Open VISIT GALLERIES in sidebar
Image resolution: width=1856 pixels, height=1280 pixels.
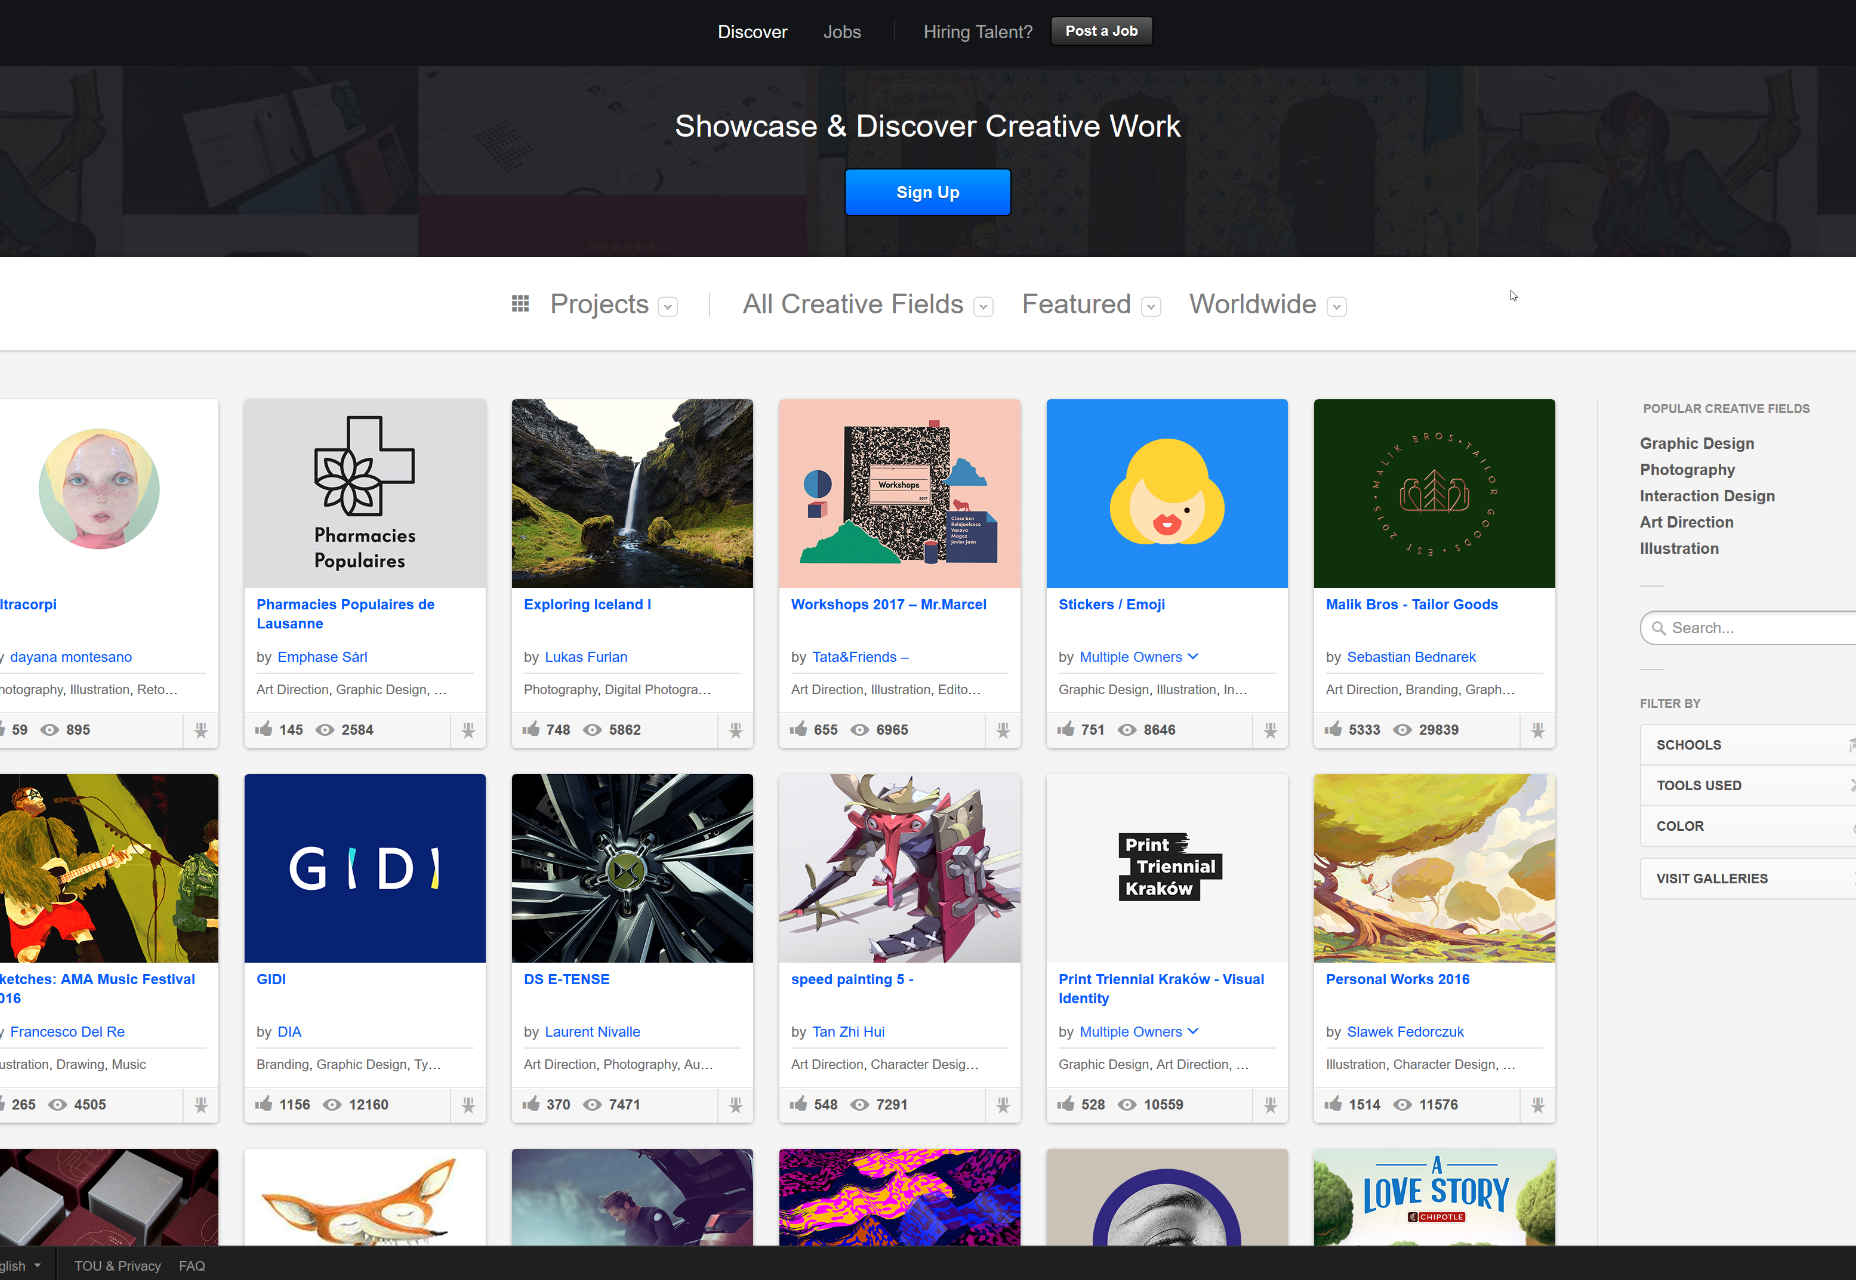pyautogui.click(x=1748, y=879)
